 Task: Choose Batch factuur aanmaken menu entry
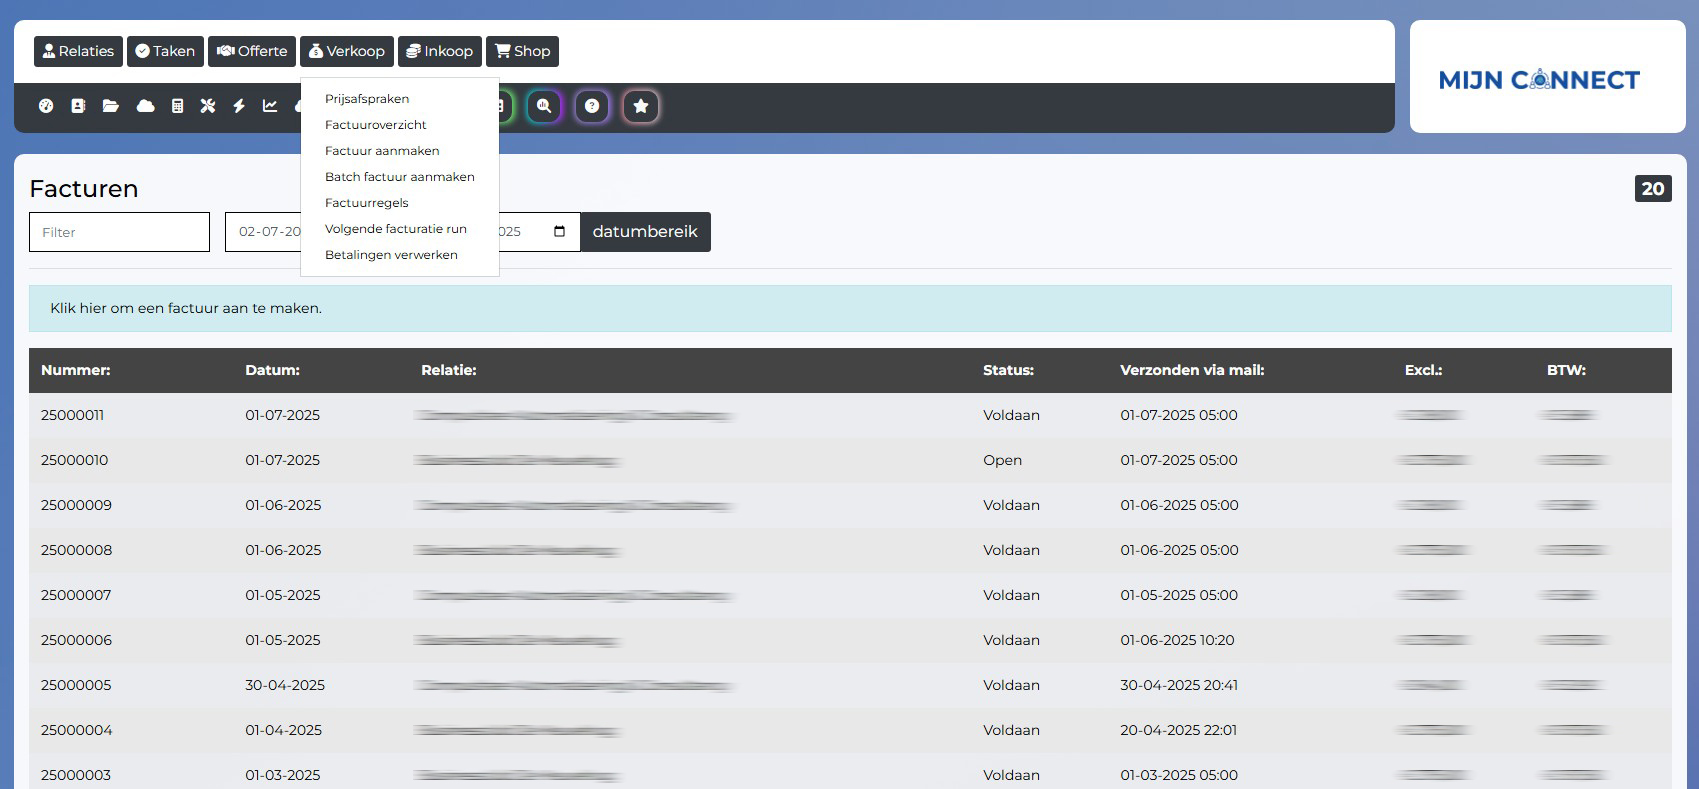coord(399,177)
